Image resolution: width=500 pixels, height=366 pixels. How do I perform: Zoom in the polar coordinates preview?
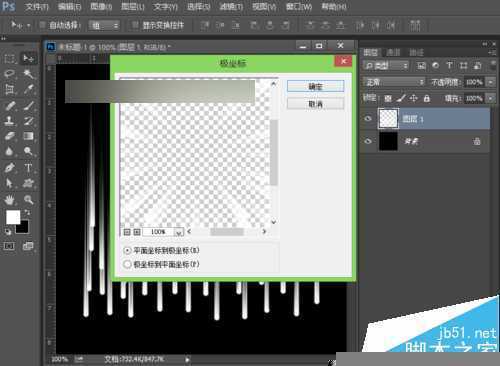coord(137,232)
